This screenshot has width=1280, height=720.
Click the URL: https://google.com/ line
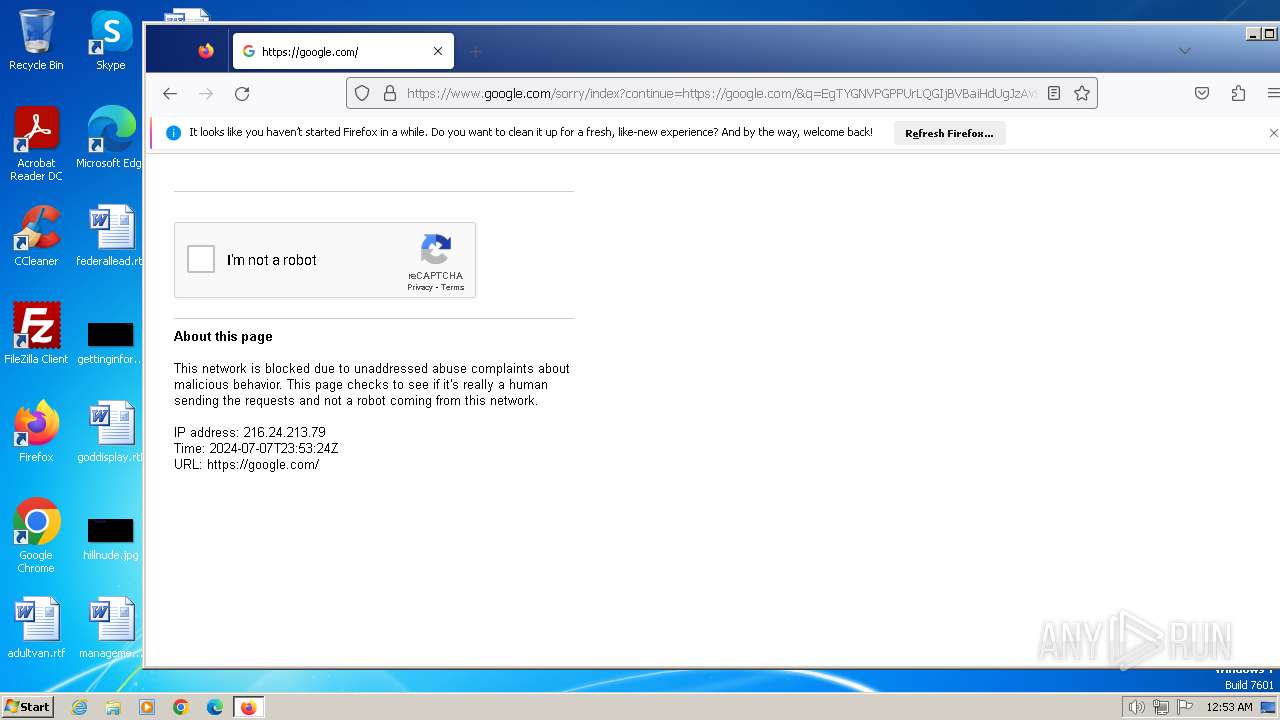[247, 465]
